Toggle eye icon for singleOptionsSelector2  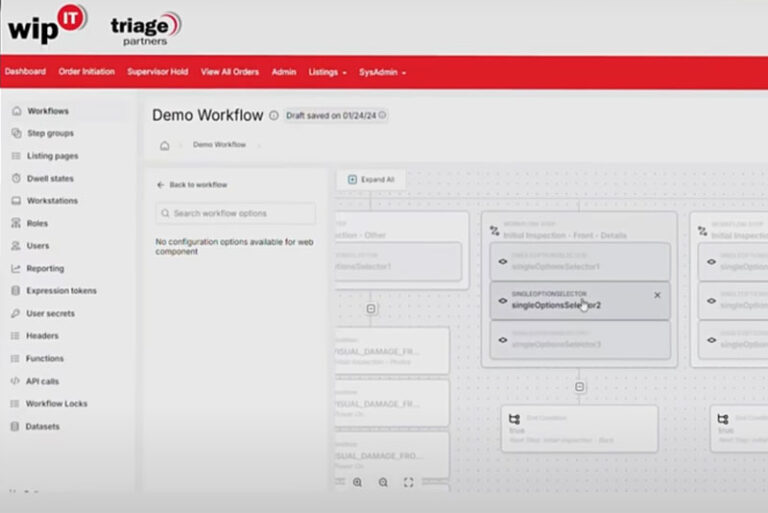click(503, 301)
